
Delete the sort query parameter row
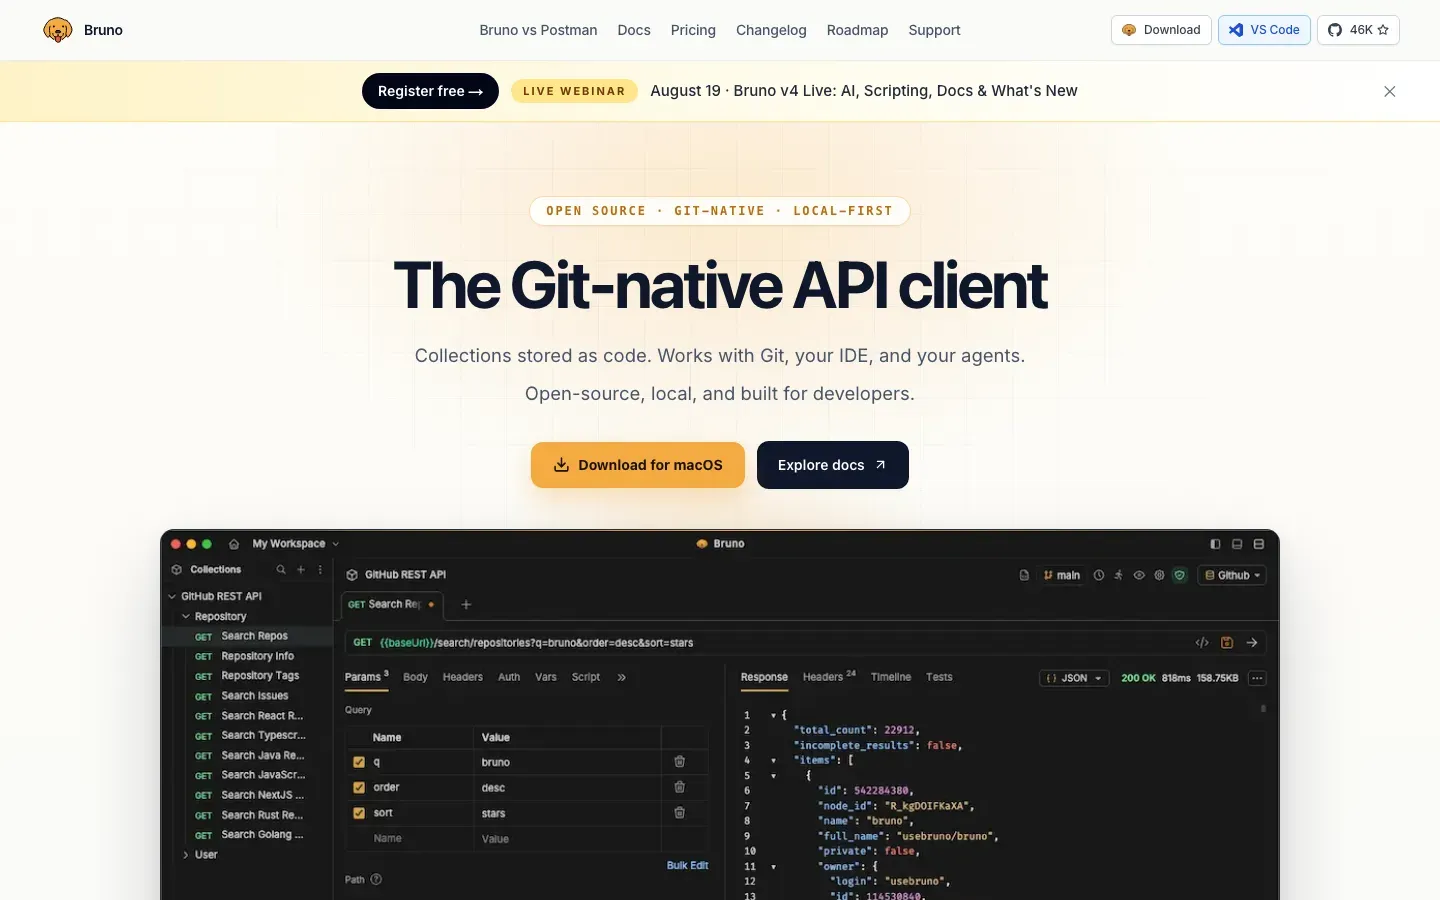coord(680,813)
